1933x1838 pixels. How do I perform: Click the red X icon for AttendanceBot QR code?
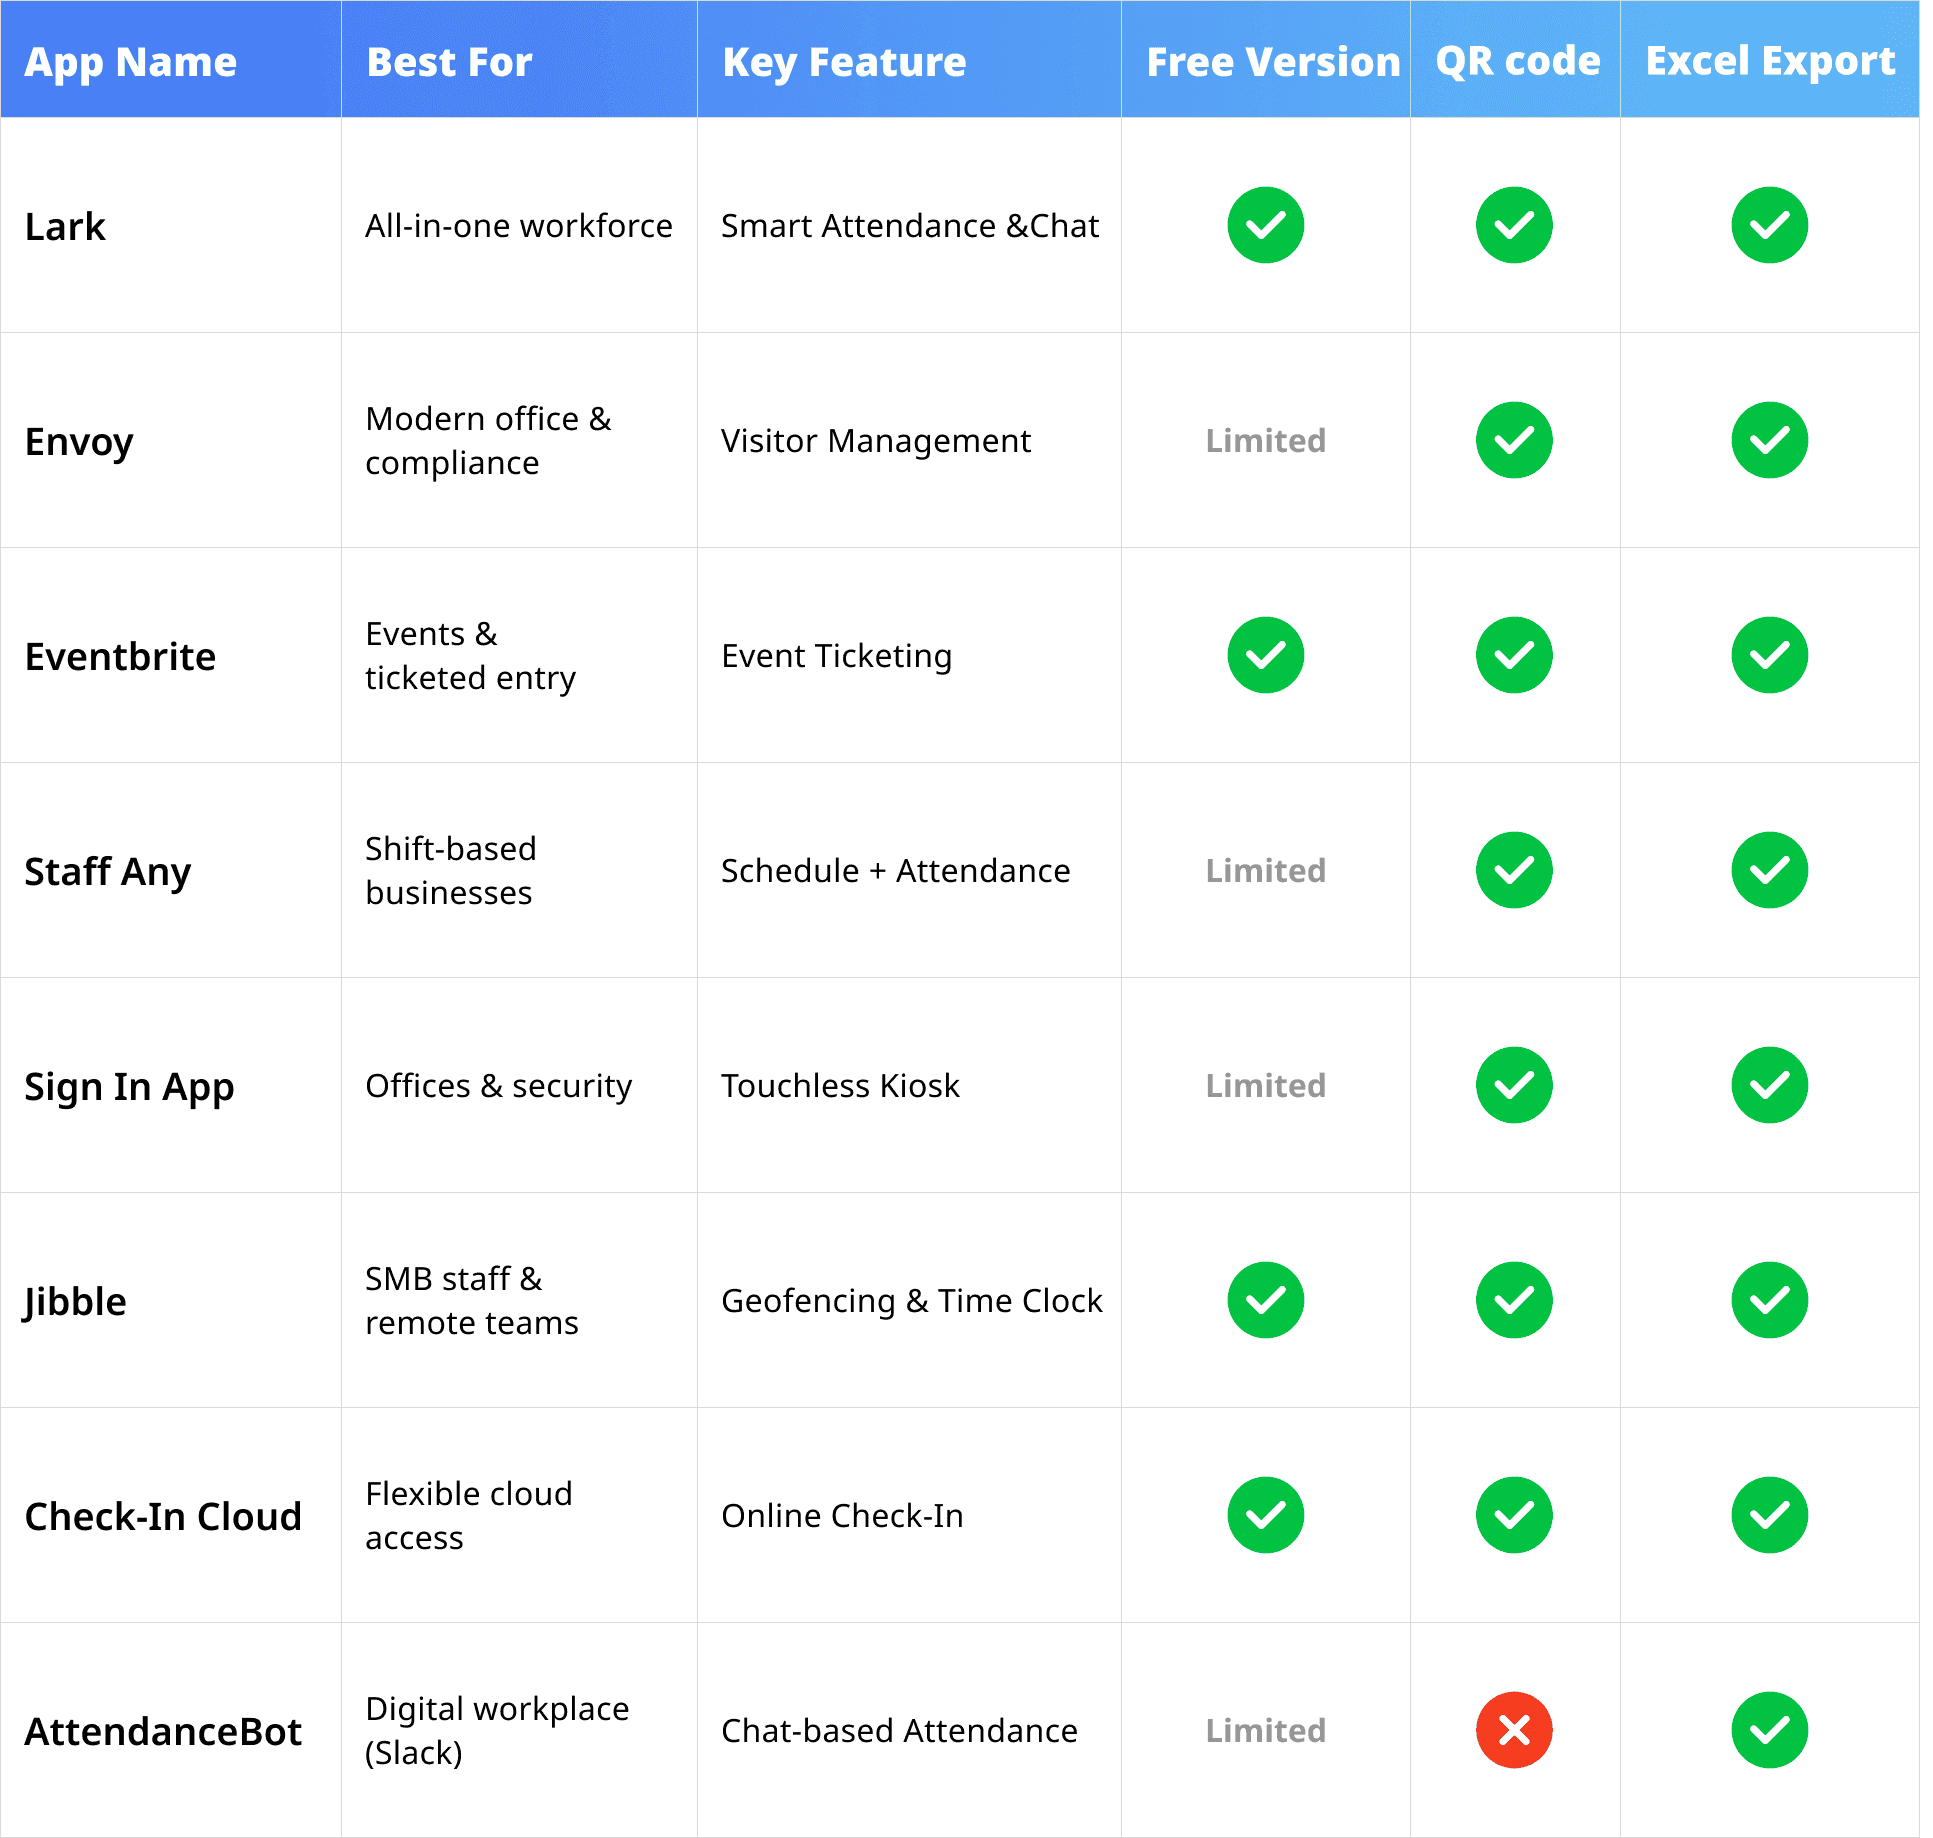click(1513, 1731)
